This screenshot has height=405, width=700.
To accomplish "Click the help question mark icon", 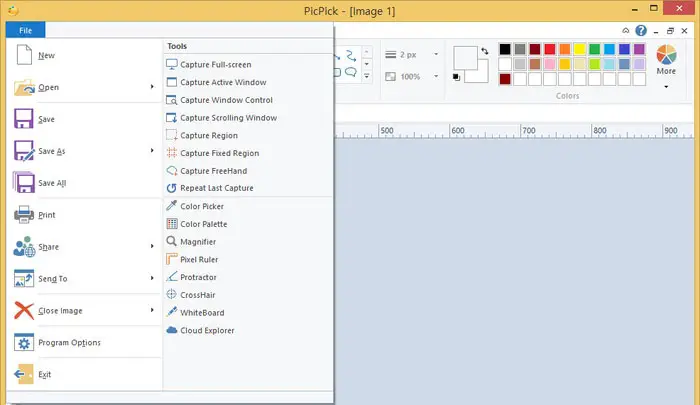I will (641, 30).
